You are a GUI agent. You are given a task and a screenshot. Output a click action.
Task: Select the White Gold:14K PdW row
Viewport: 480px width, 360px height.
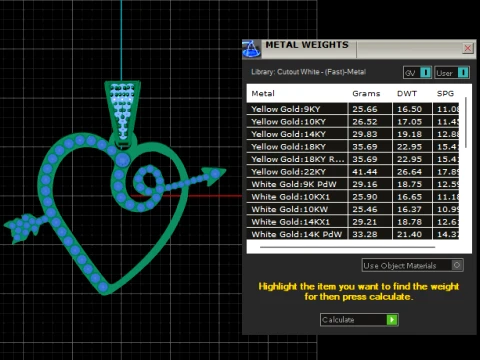pos(353,234)
